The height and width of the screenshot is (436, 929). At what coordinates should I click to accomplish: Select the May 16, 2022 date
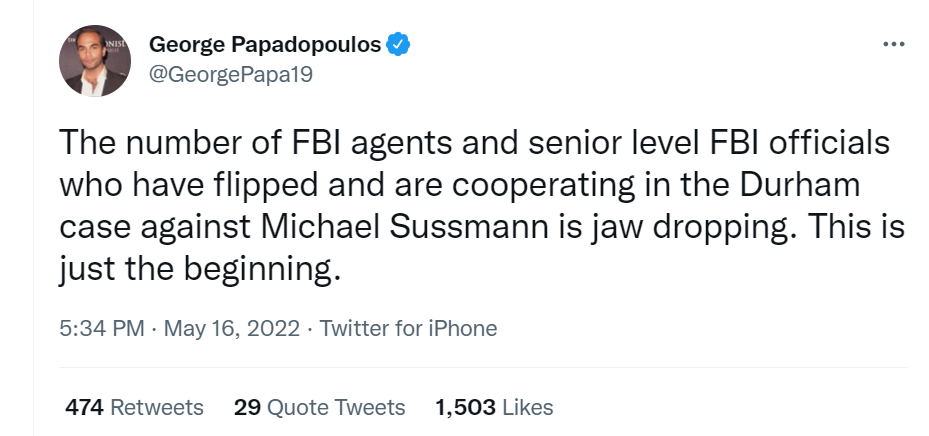tap(232, 328)
